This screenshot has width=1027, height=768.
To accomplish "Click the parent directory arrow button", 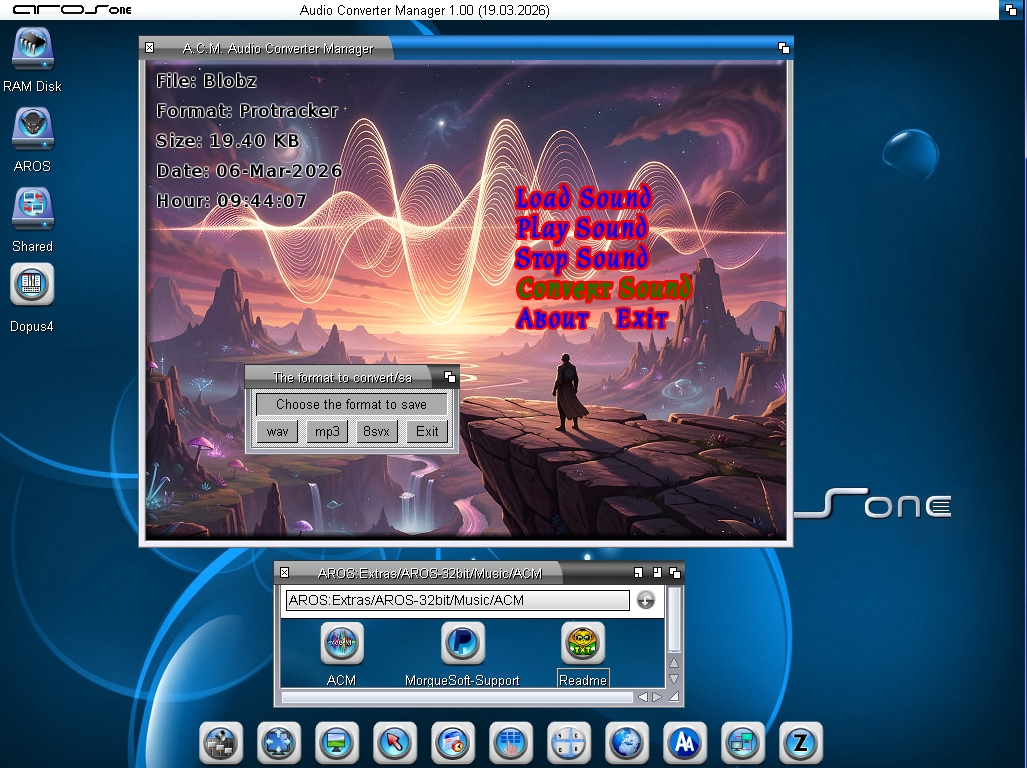I will (x=645, y=600).
